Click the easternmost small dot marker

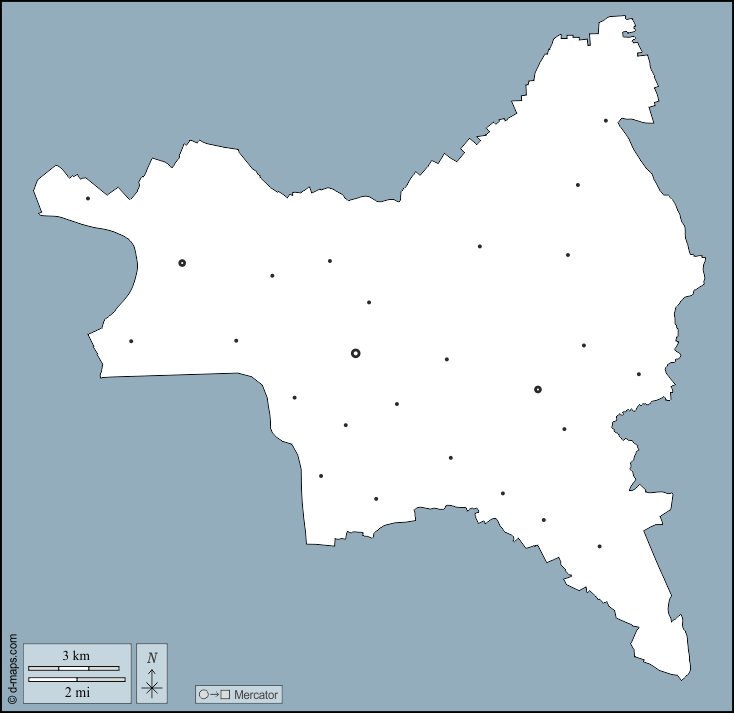(639, 374)
